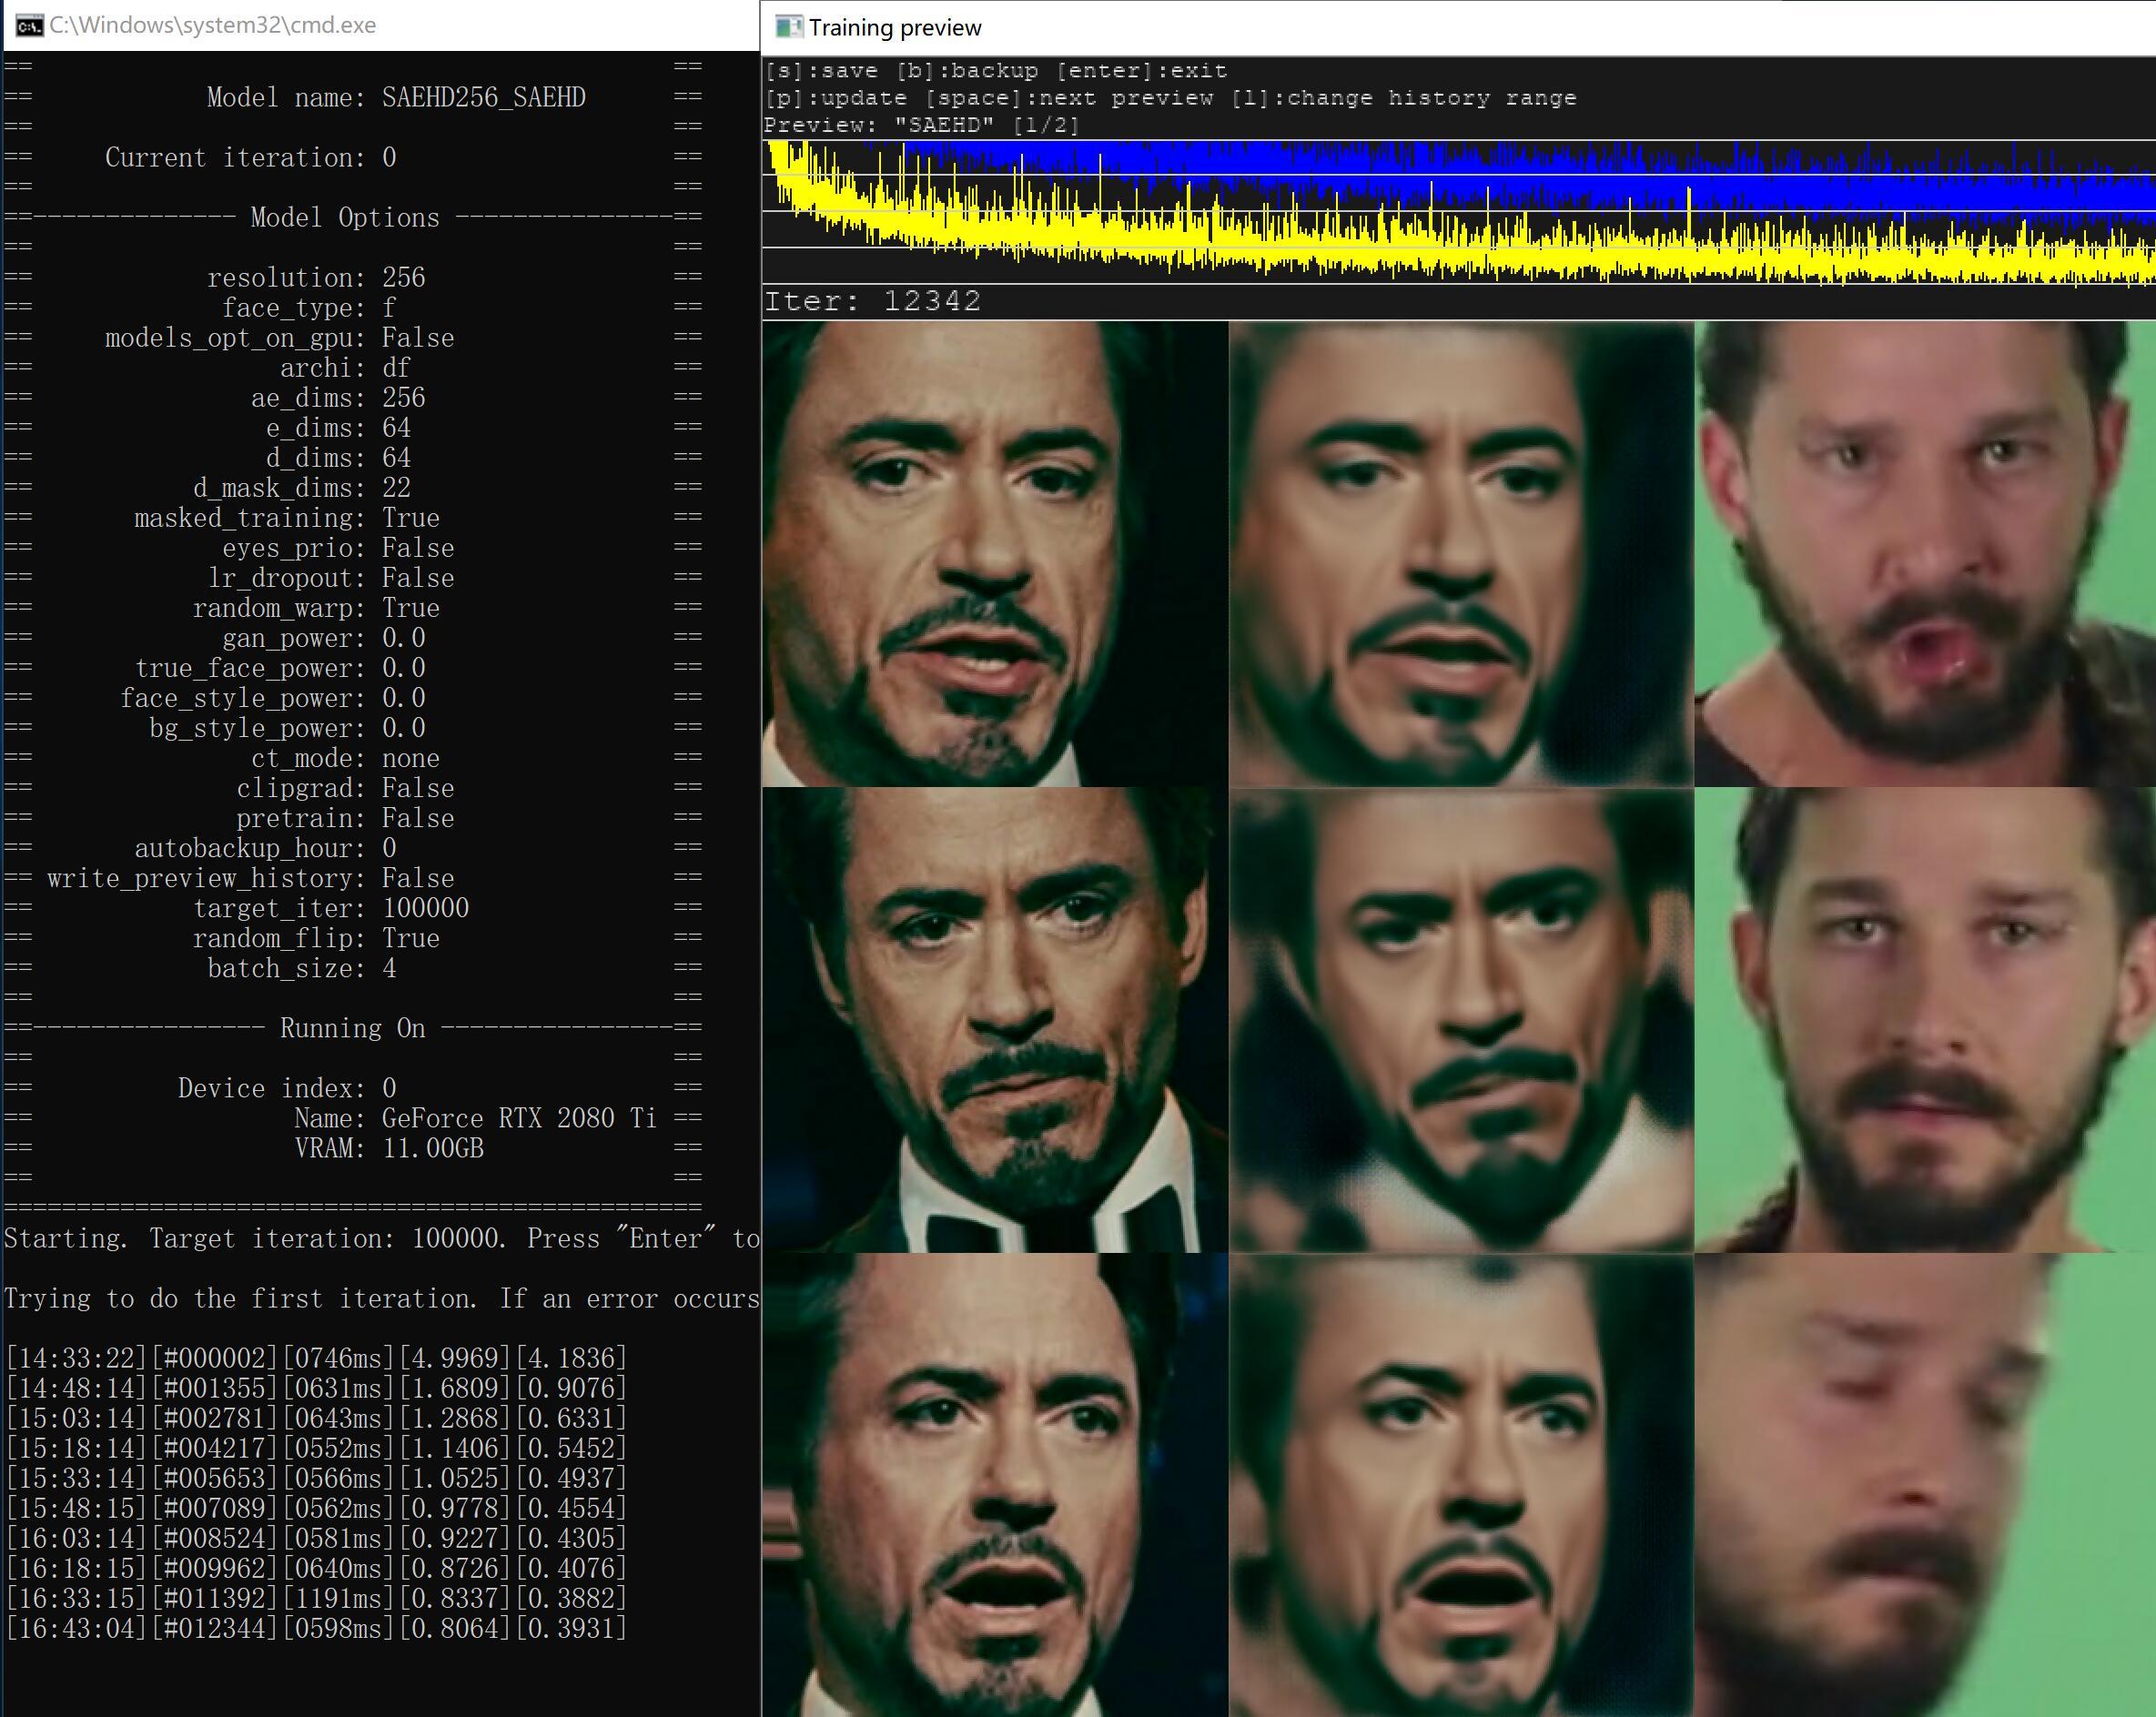Click the 'archi: df' line

point(345,367)
